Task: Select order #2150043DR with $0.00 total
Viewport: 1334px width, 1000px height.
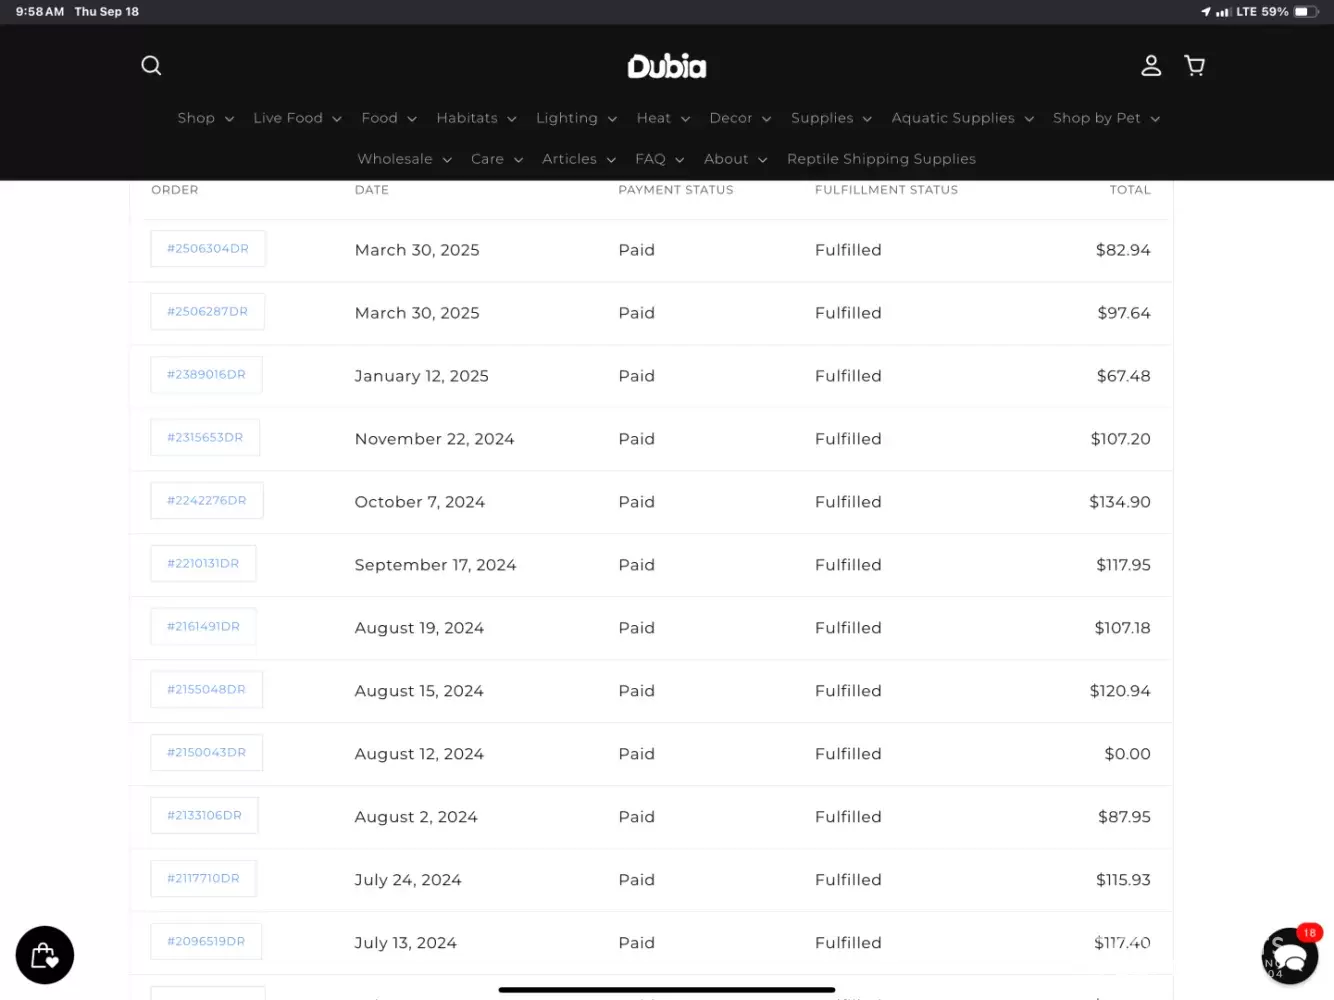Action: tap(206, 753)
